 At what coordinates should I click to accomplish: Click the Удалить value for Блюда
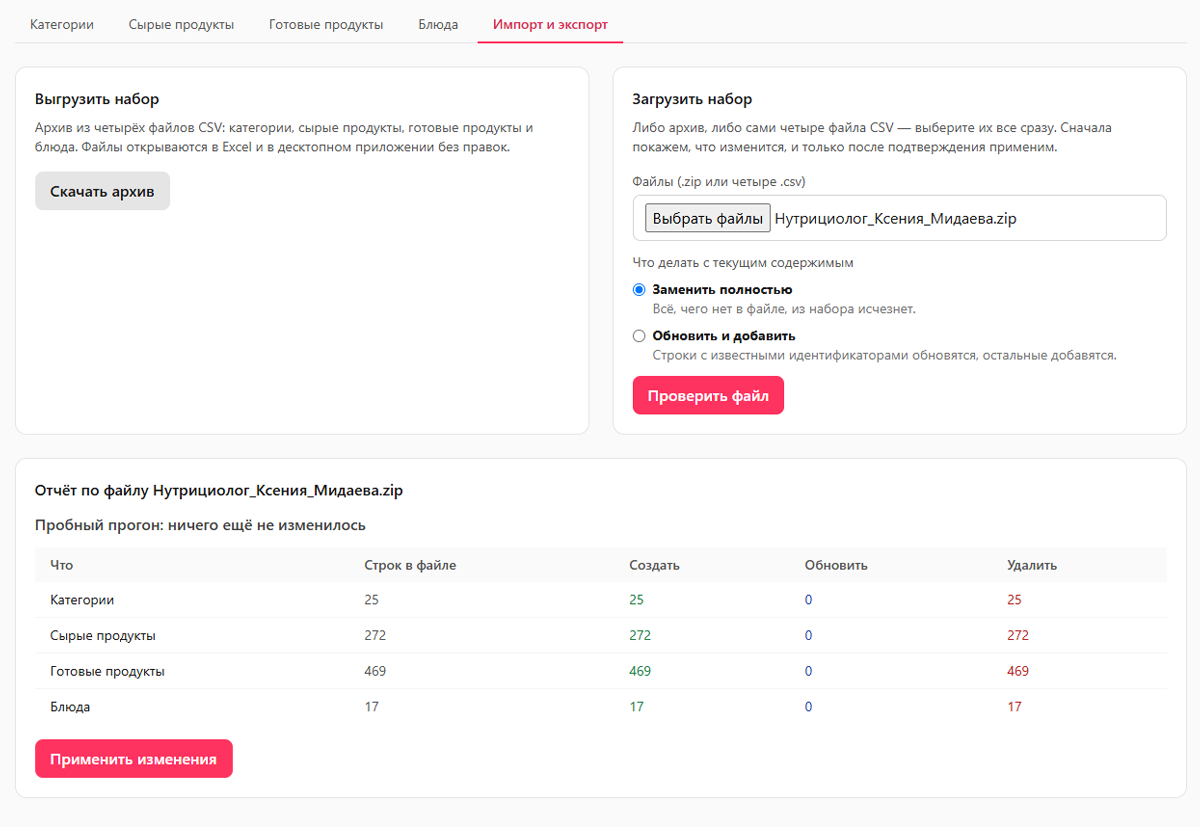coord(1015,706)
